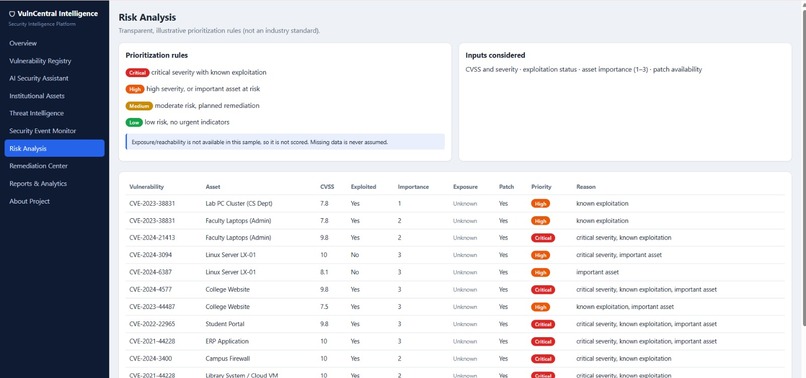Click the Reason column header
The height and width of the screenshot is (378, 806).
tap(586, 187)
